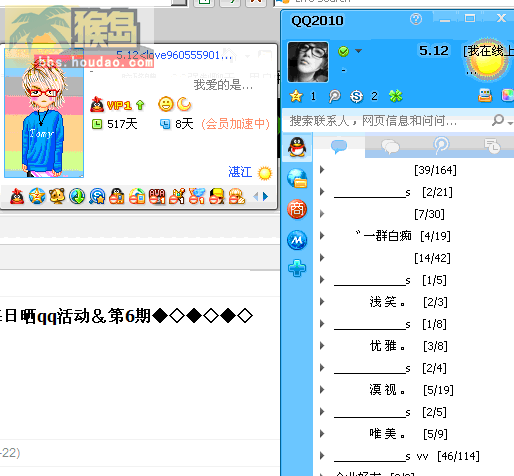
Task: Click search magnifier in contact search box
Action: click(x=498, y=120)
